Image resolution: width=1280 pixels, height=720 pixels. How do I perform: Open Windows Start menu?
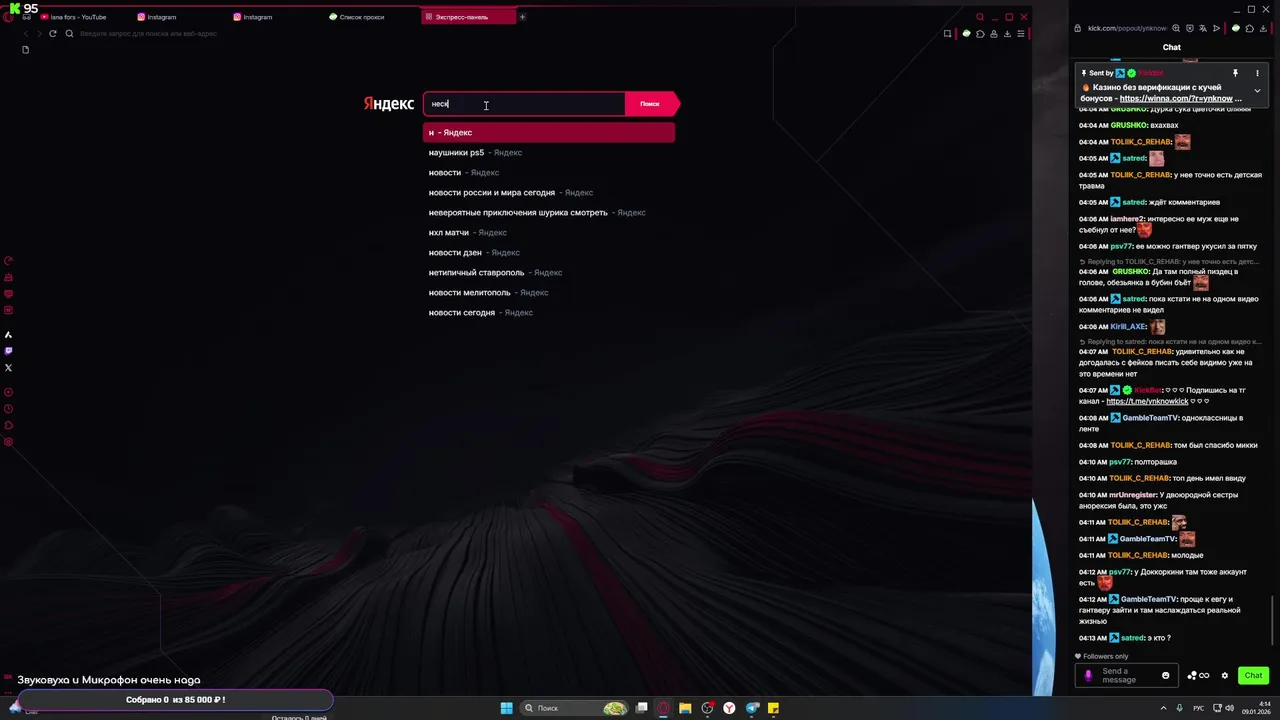(507, 708)
